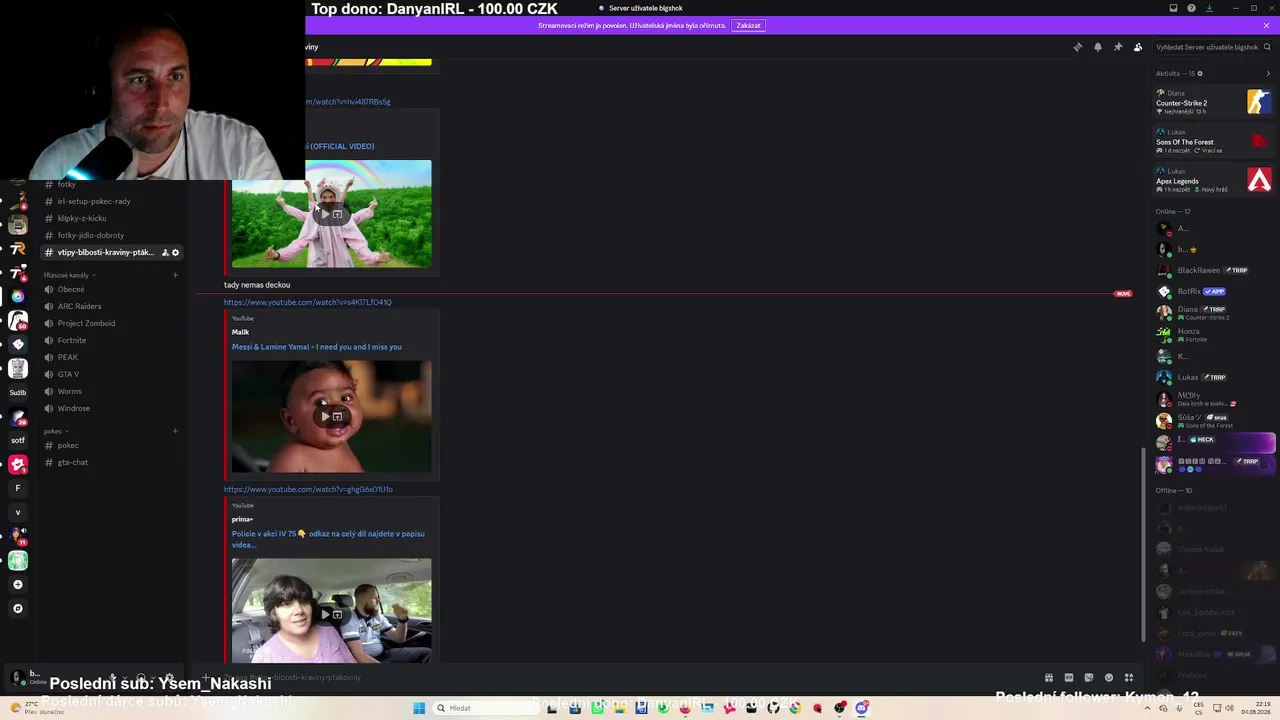This screenshot has height=720, width=1280.
Task: Open Messi & Lamine Yamal video title
Action: [316, 347]
